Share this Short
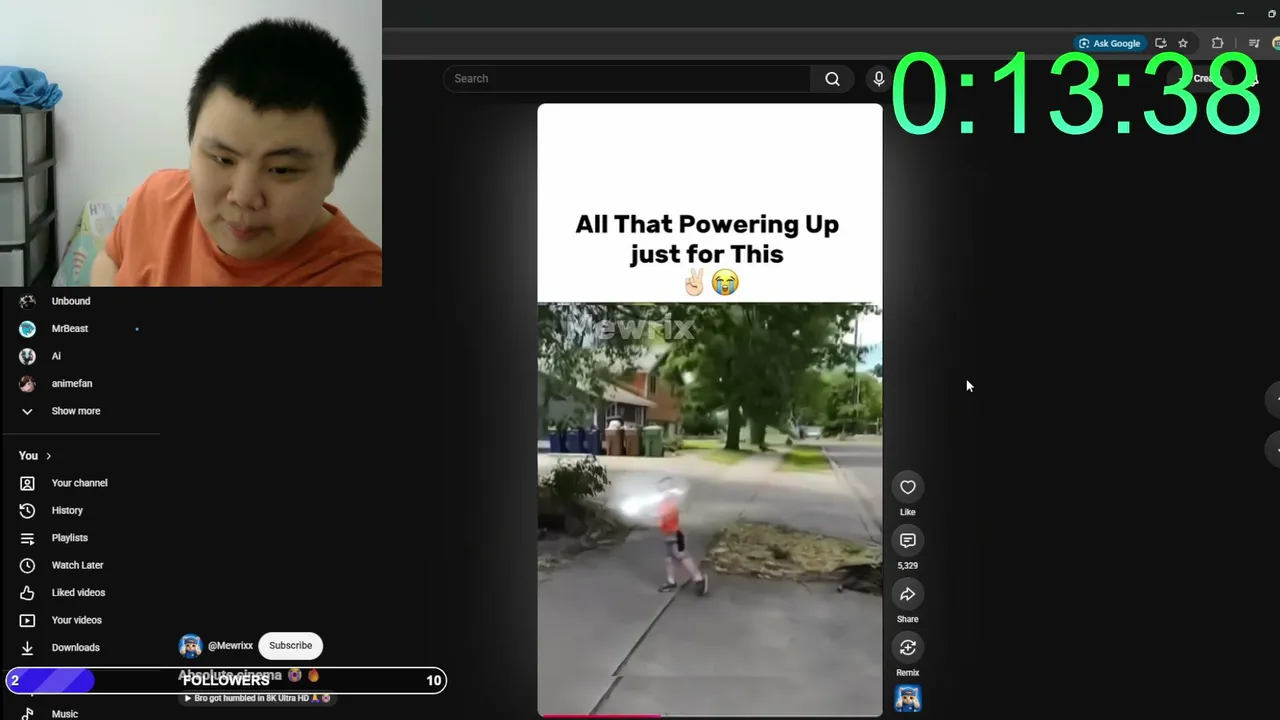This screenshot has width=1280, height=720. click(907, 594)
